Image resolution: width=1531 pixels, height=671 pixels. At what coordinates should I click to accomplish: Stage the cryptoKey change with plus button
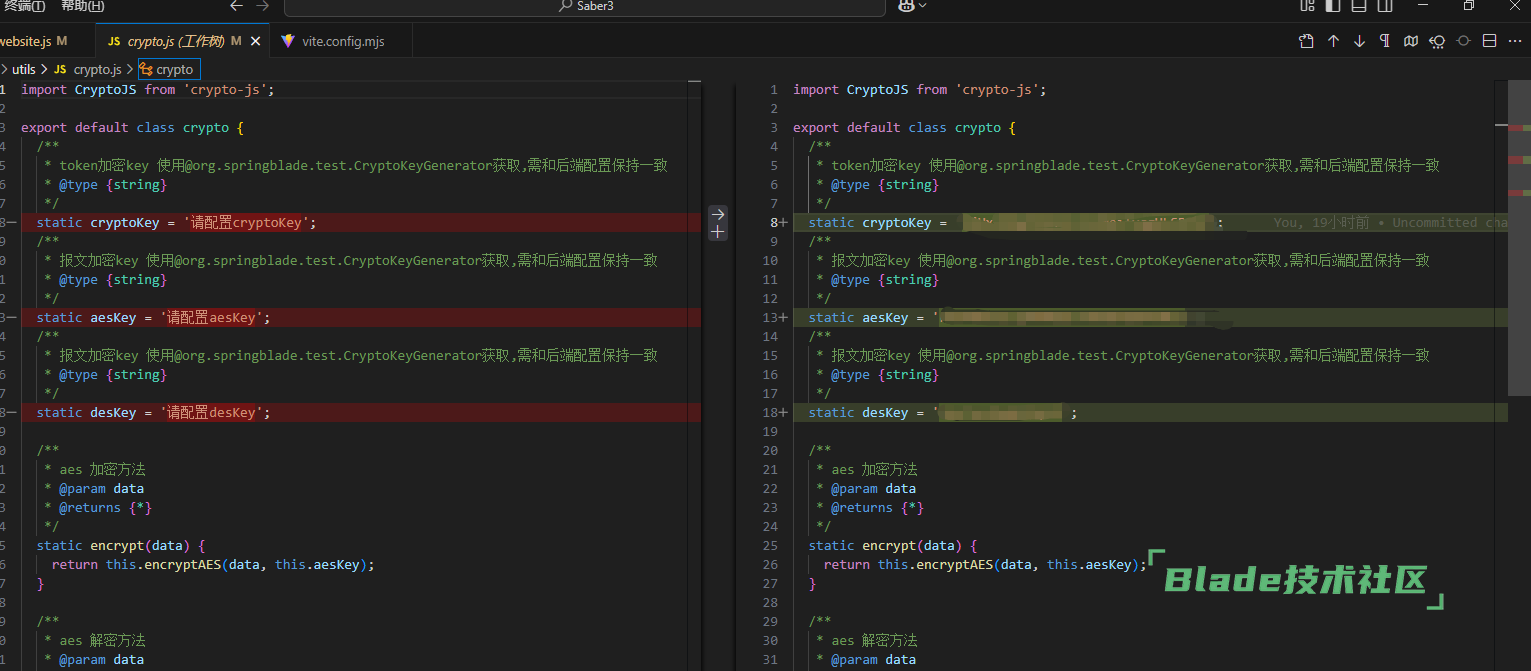[718, 232]
